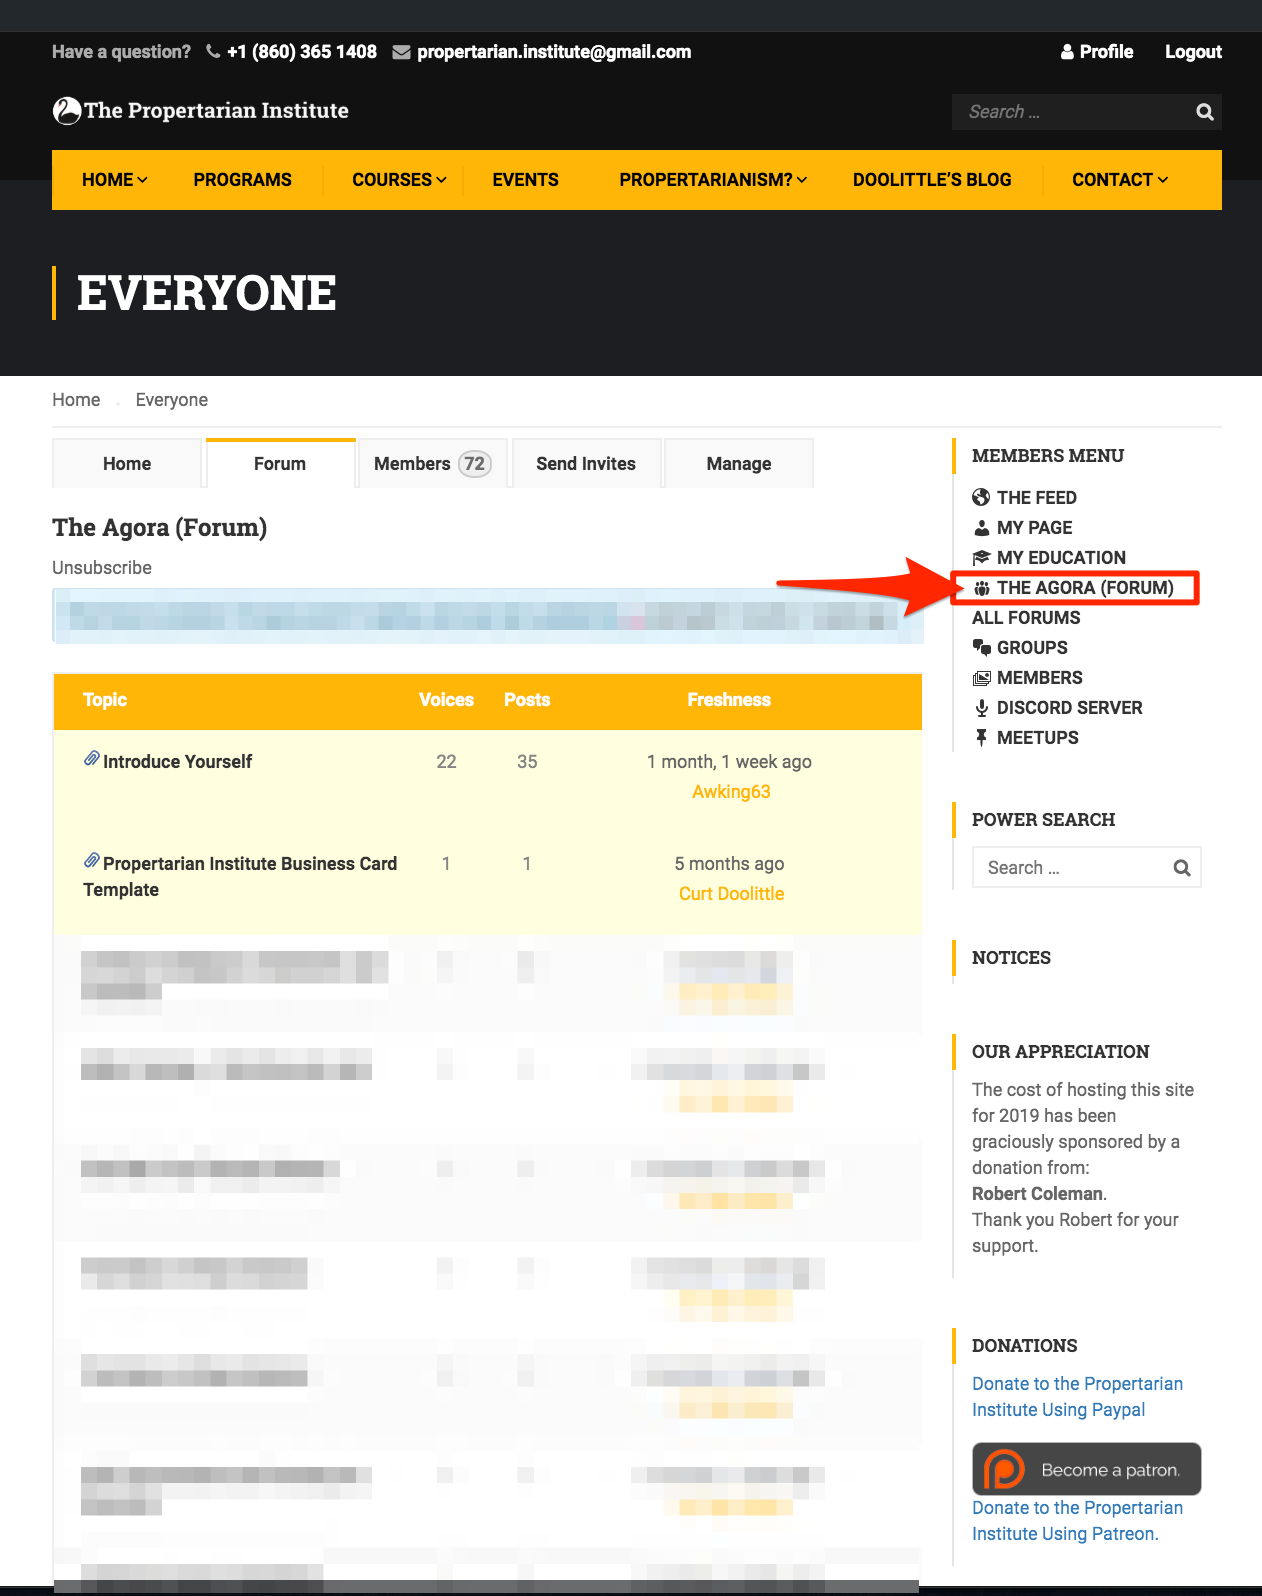The height and width of the screenshot is (1596, 1262).
Task: Click the pushpin Meetups icon
Action: tap(981, 737)
